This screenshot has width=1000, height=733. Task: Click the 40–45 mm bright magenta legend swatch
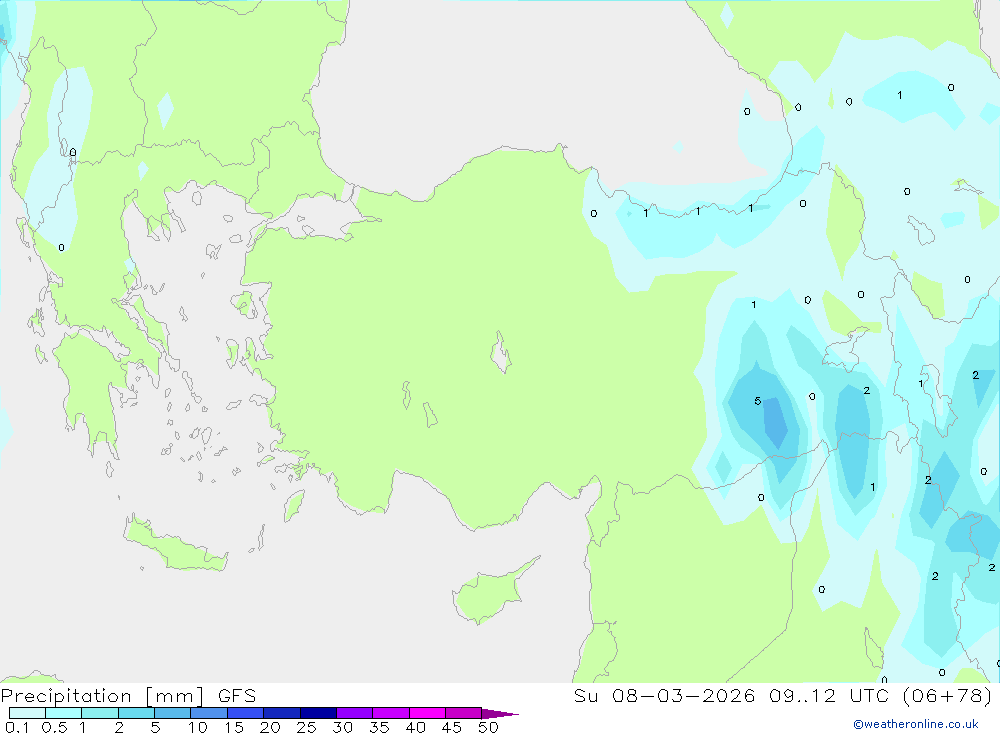tap(427, 713)
